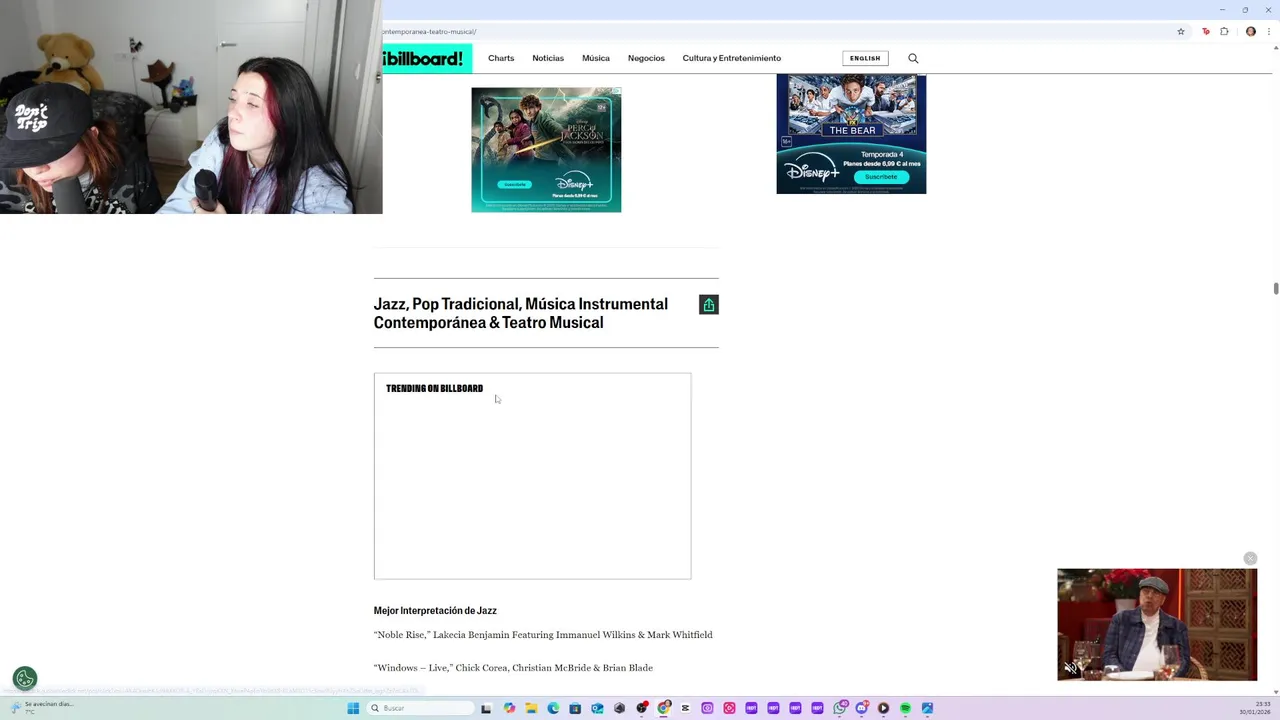
Task: Click the browser address bar URL
Action: click(429, 31)
